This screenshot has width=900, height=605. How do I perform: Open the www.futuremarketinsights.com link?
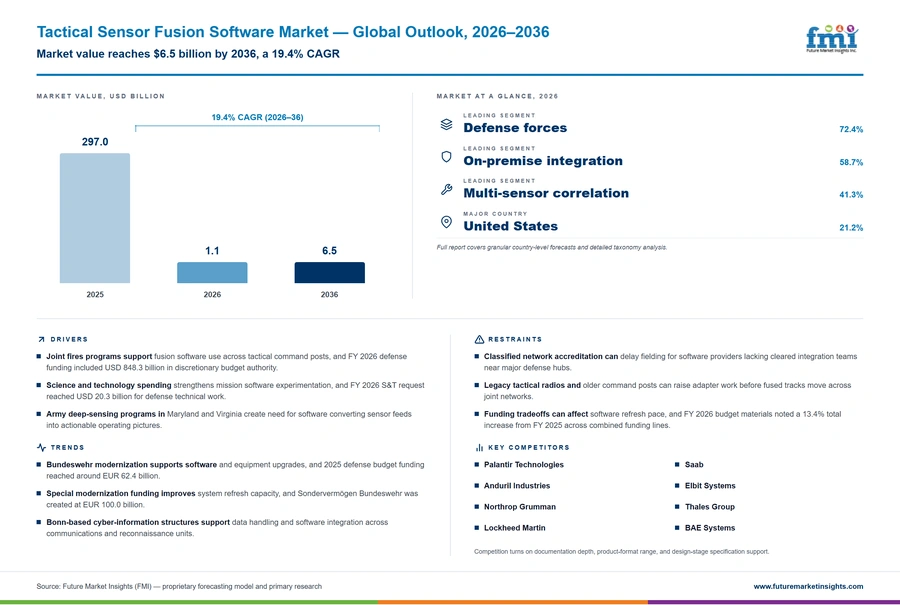[808, 586]
